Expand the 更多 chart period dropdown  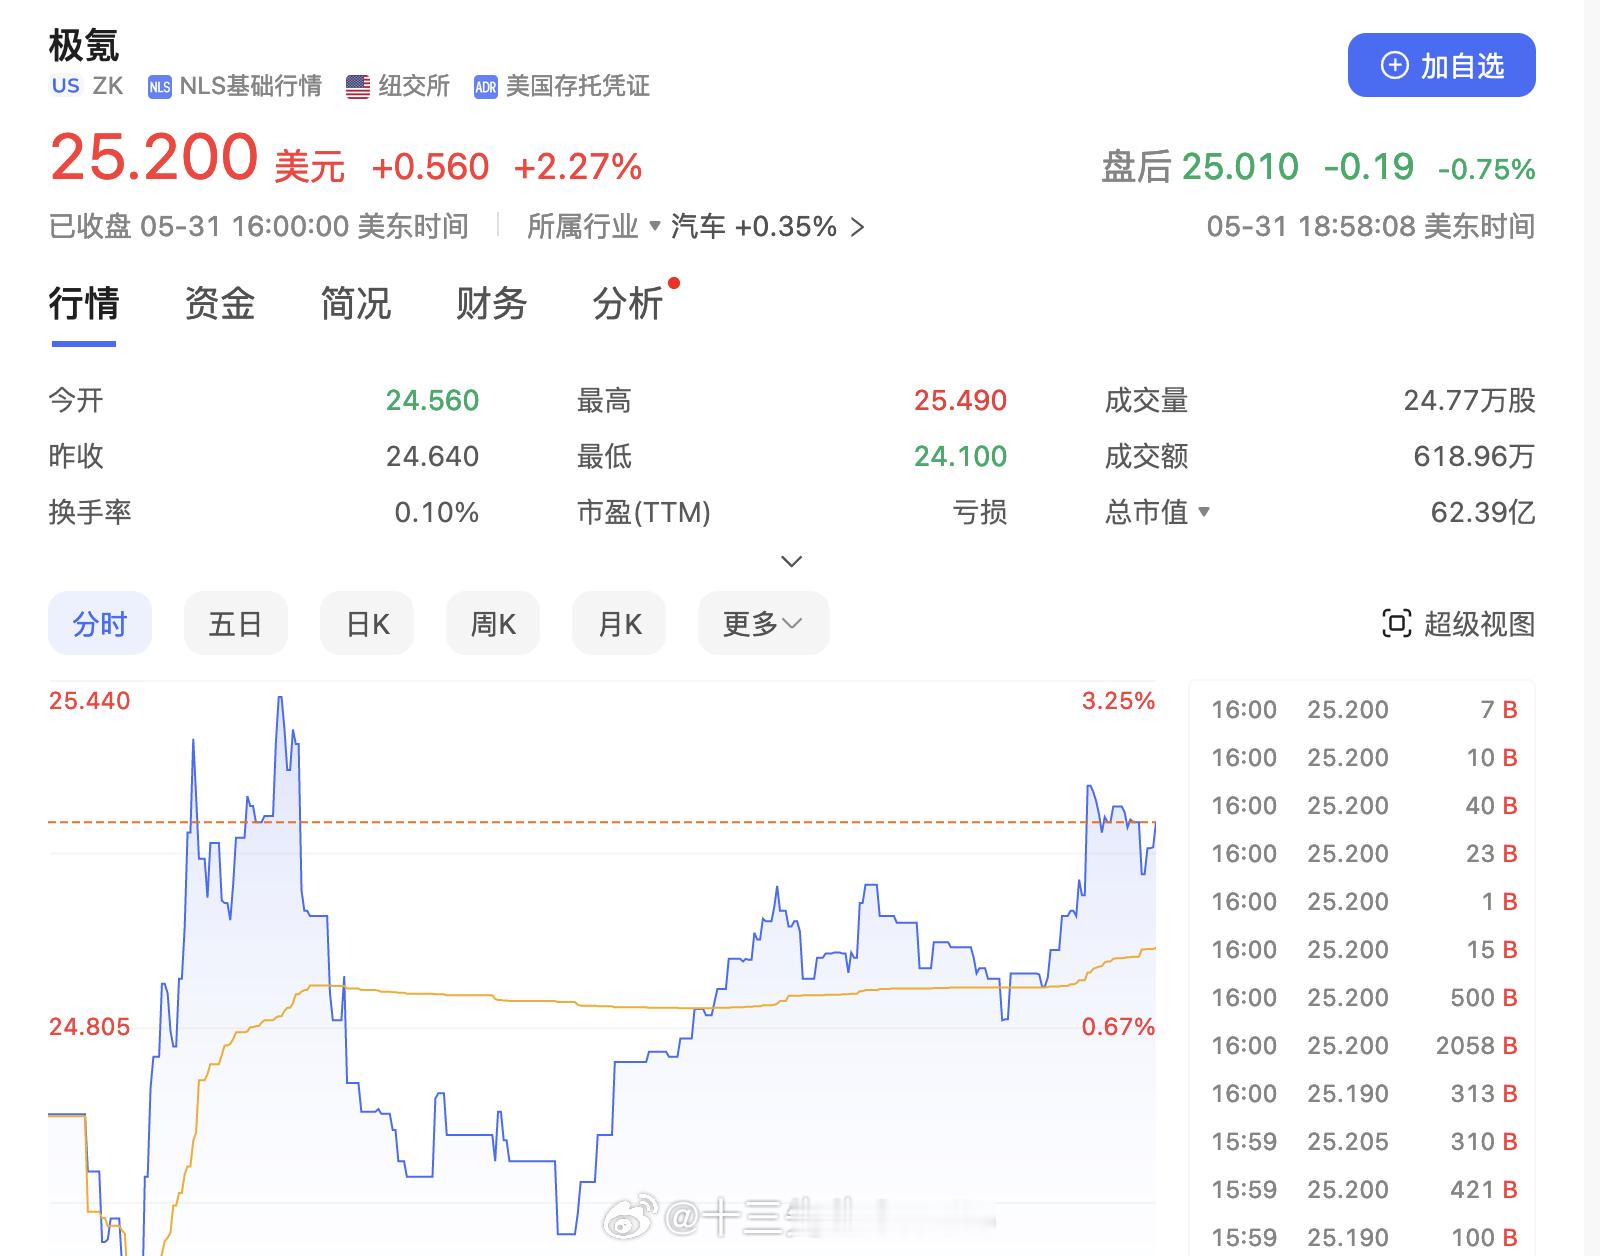(764, 624)
